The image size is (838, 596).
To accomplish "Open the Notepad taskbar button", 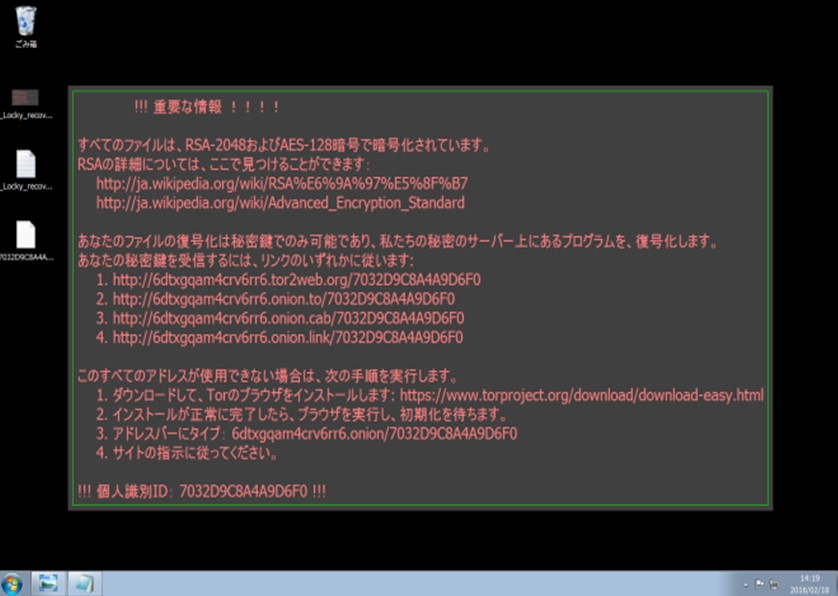I will click(x=84, y=583).
